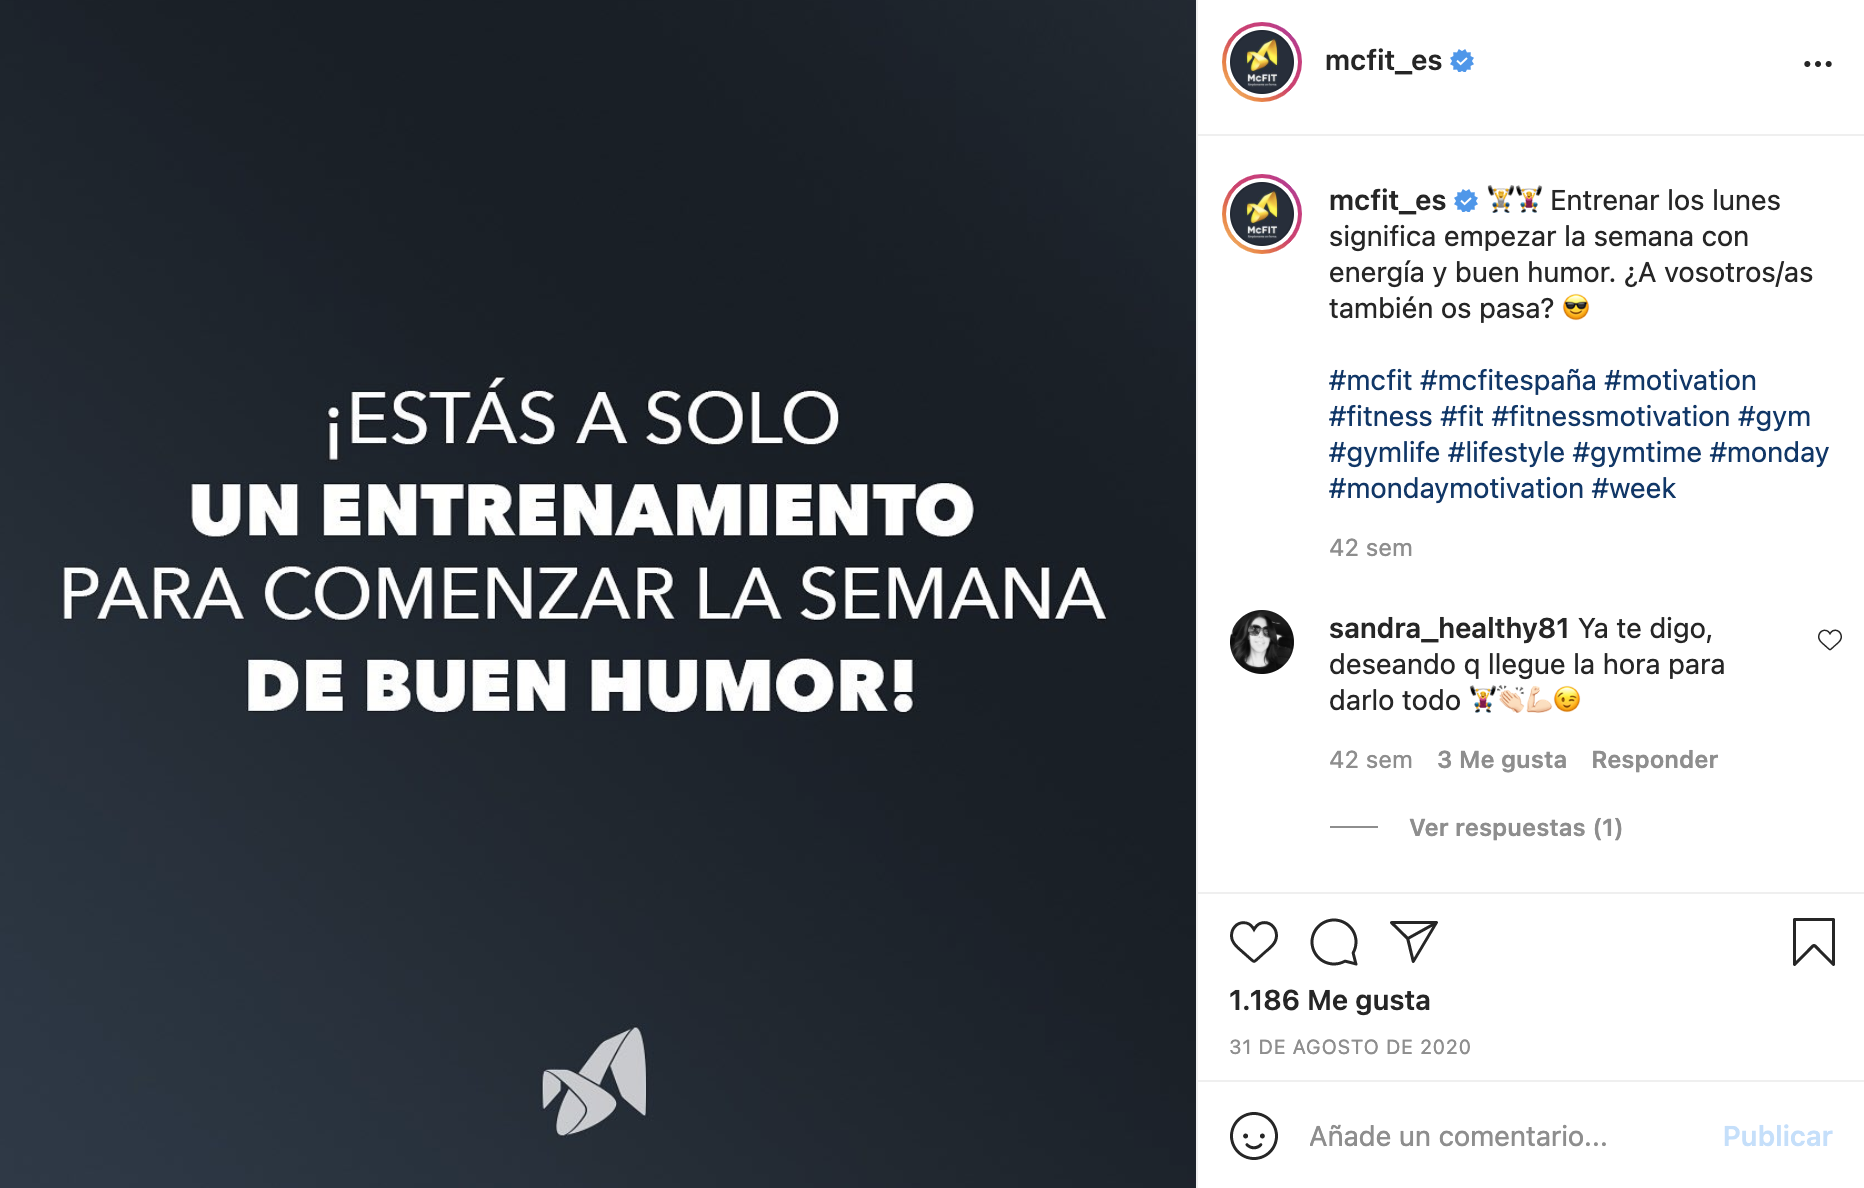Click Responder under sandra_healthy81's comment
This screenshot has width=1864, height=1188.
tap(1654, 760)
